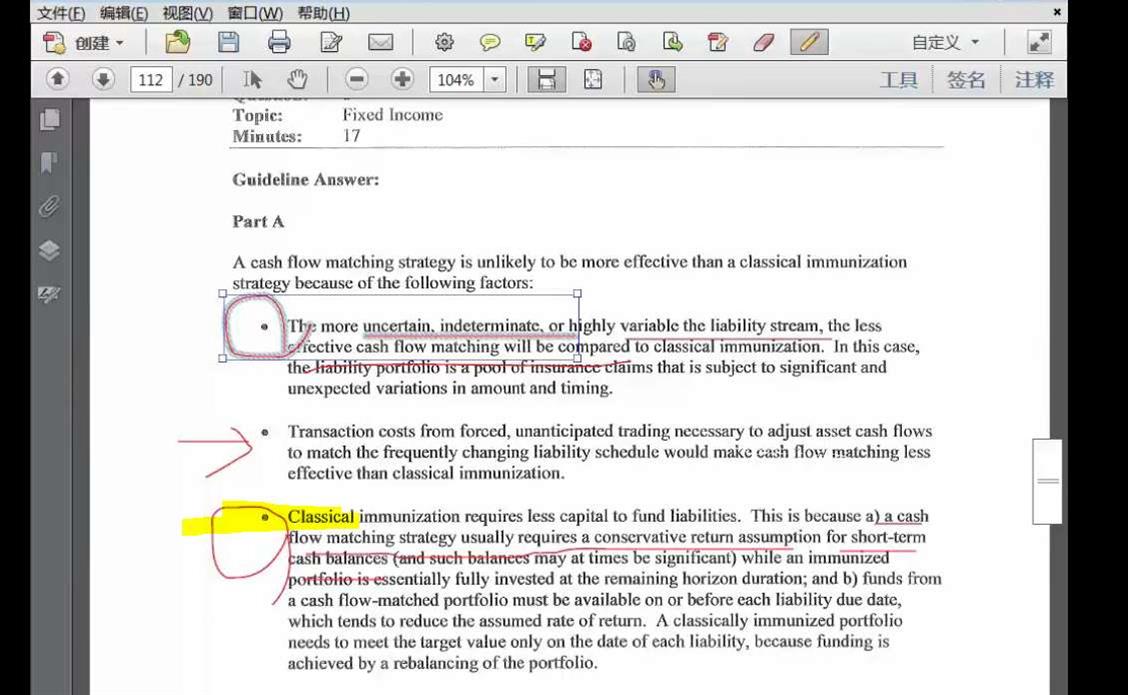The width and height of the screenshot is (1128, 695).
Task: Toggle the touch read mode button
Action: coord(656,79)
